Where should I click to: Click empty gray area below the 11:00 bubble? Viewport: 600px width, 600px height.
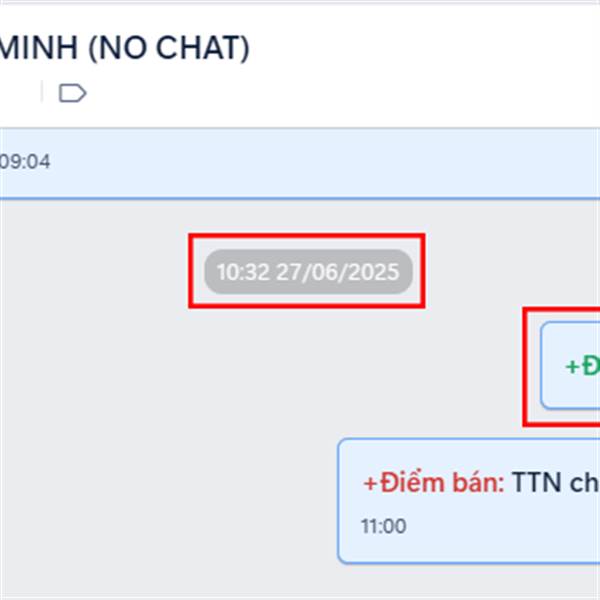point(300,581)
